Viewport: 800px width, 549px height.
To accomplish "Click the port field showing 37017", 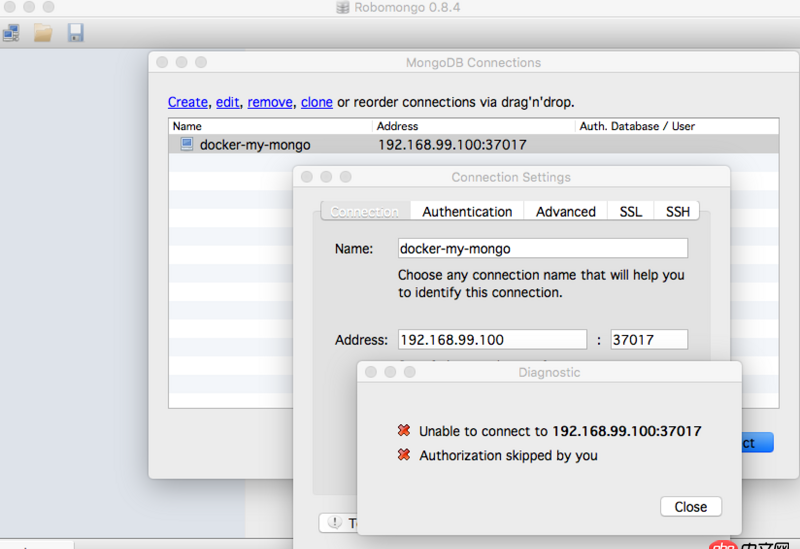I will pos(649,339).
